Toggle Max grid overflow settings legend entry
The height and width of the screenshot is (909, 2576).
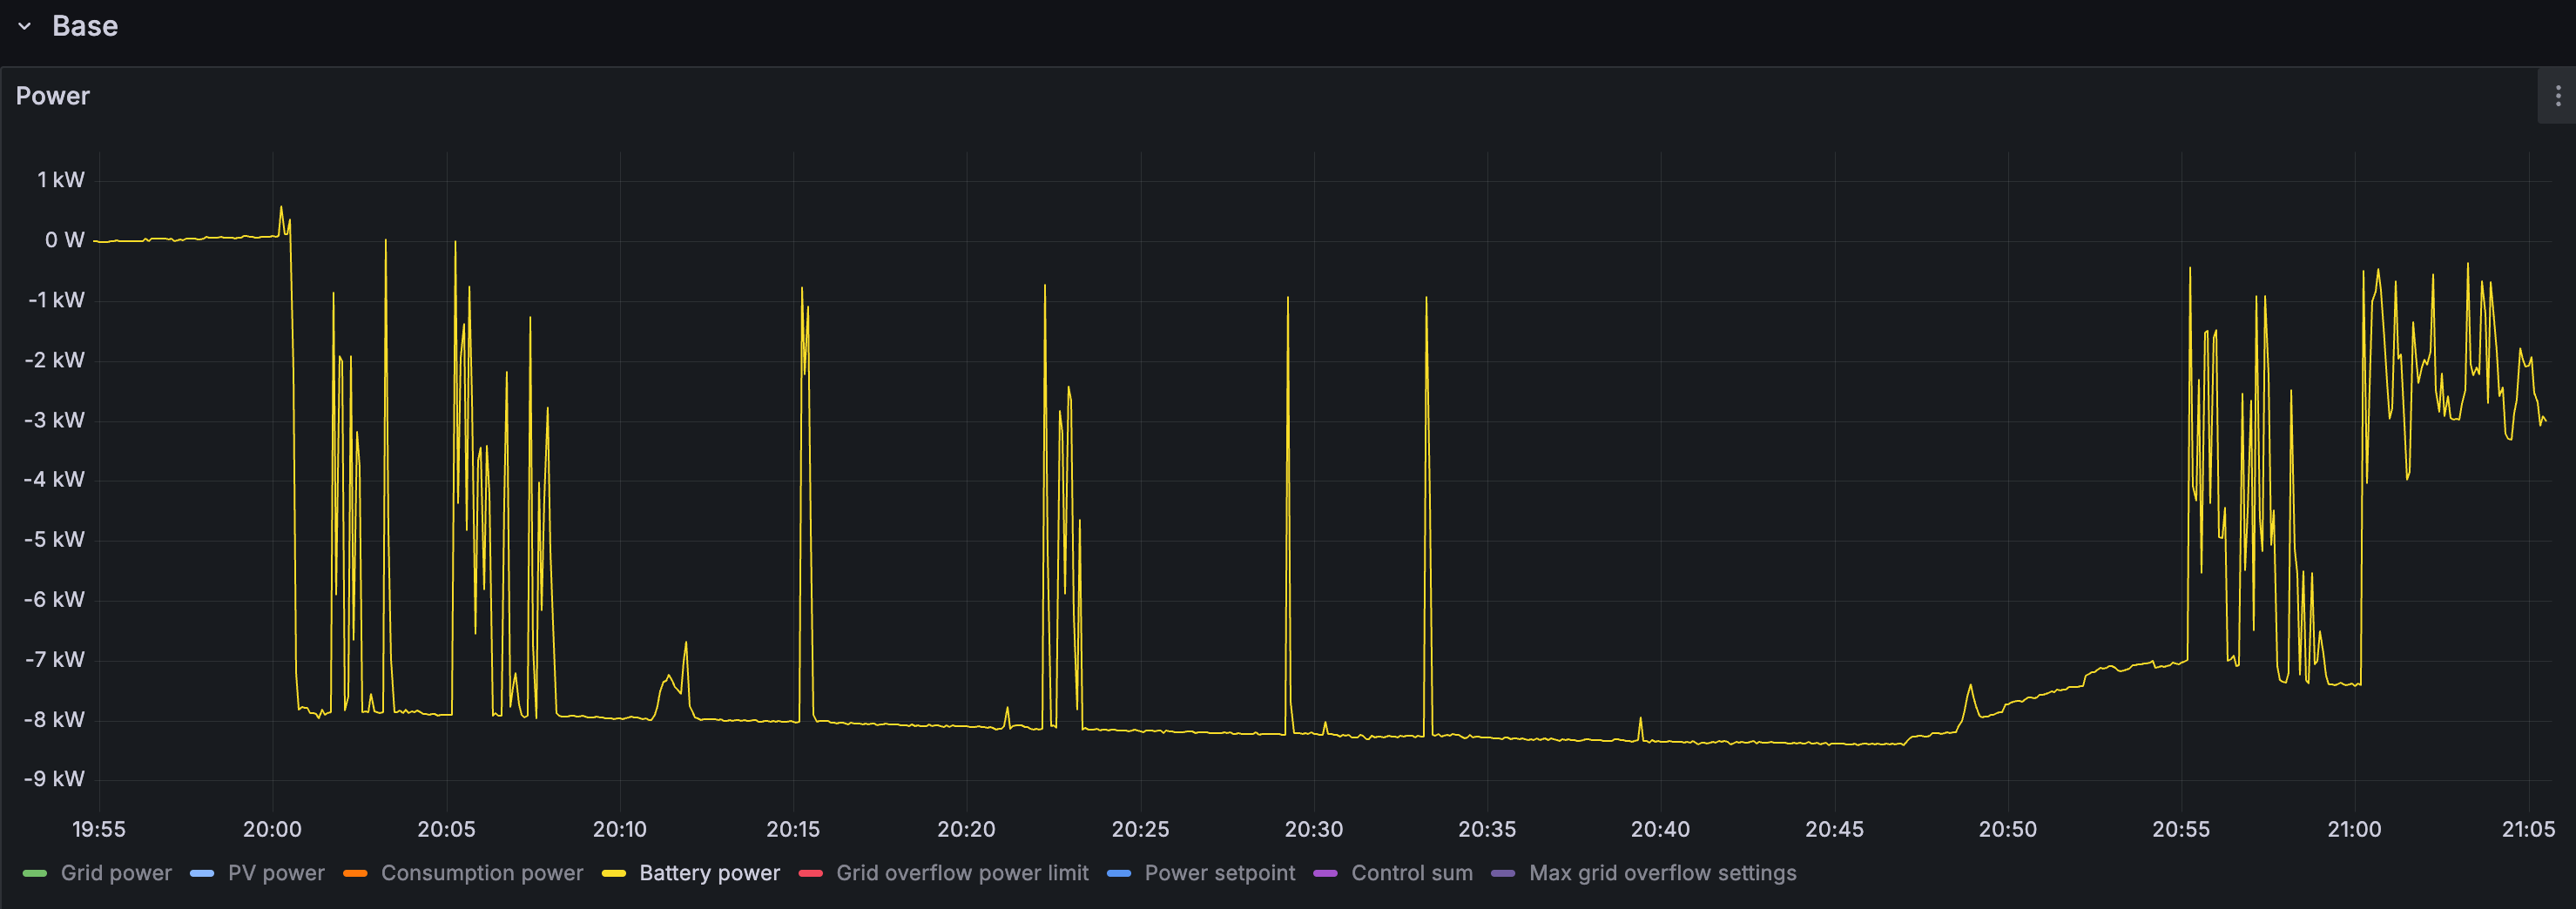tap(1663, 873)
